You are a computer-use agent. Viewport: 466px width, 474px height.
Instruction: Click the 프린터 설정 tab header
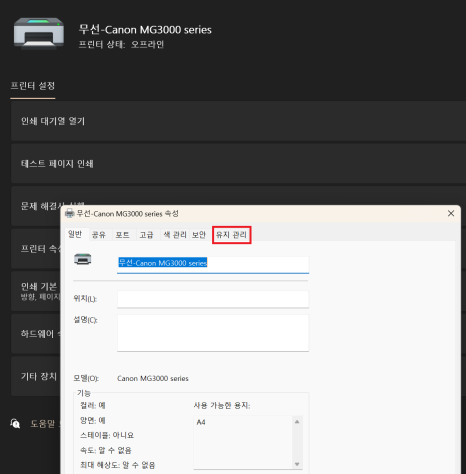33,86
